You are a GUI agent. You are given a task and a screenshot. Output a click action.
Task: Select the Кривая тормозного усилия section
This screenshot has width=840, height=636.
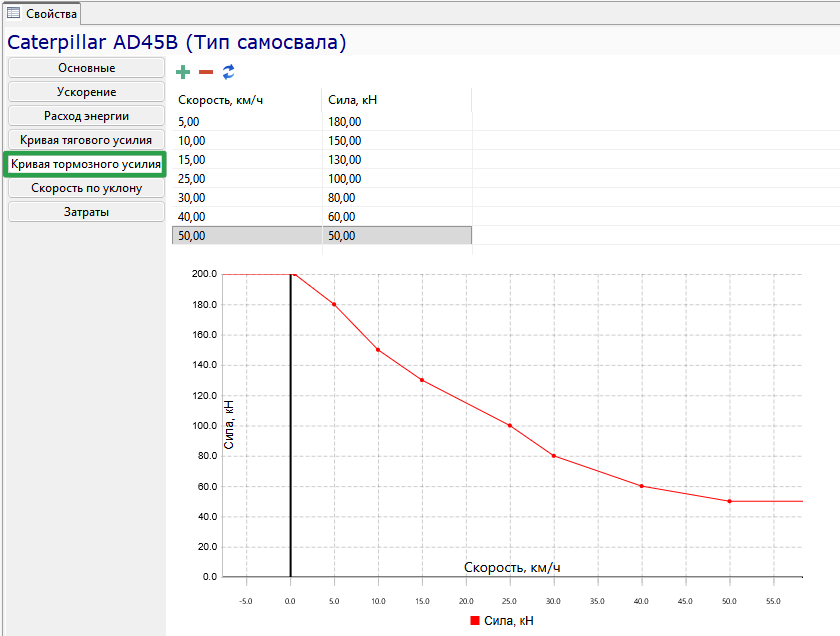coord(85,164)
